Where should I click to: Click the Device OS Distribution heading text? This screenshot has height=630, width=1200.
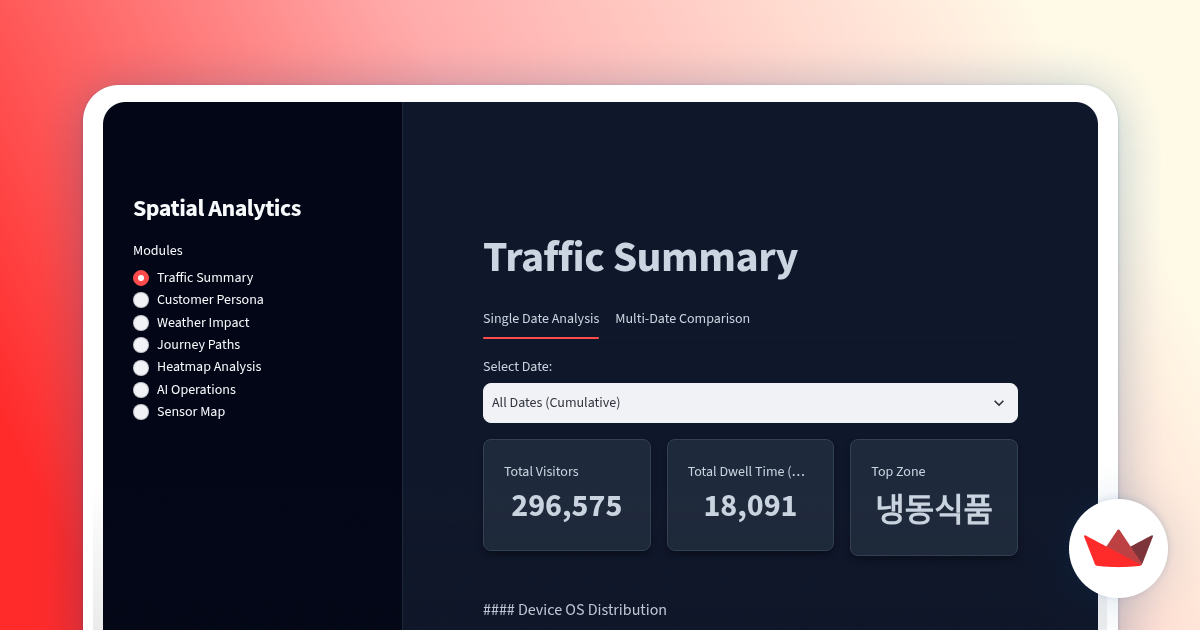coord(575,610)
